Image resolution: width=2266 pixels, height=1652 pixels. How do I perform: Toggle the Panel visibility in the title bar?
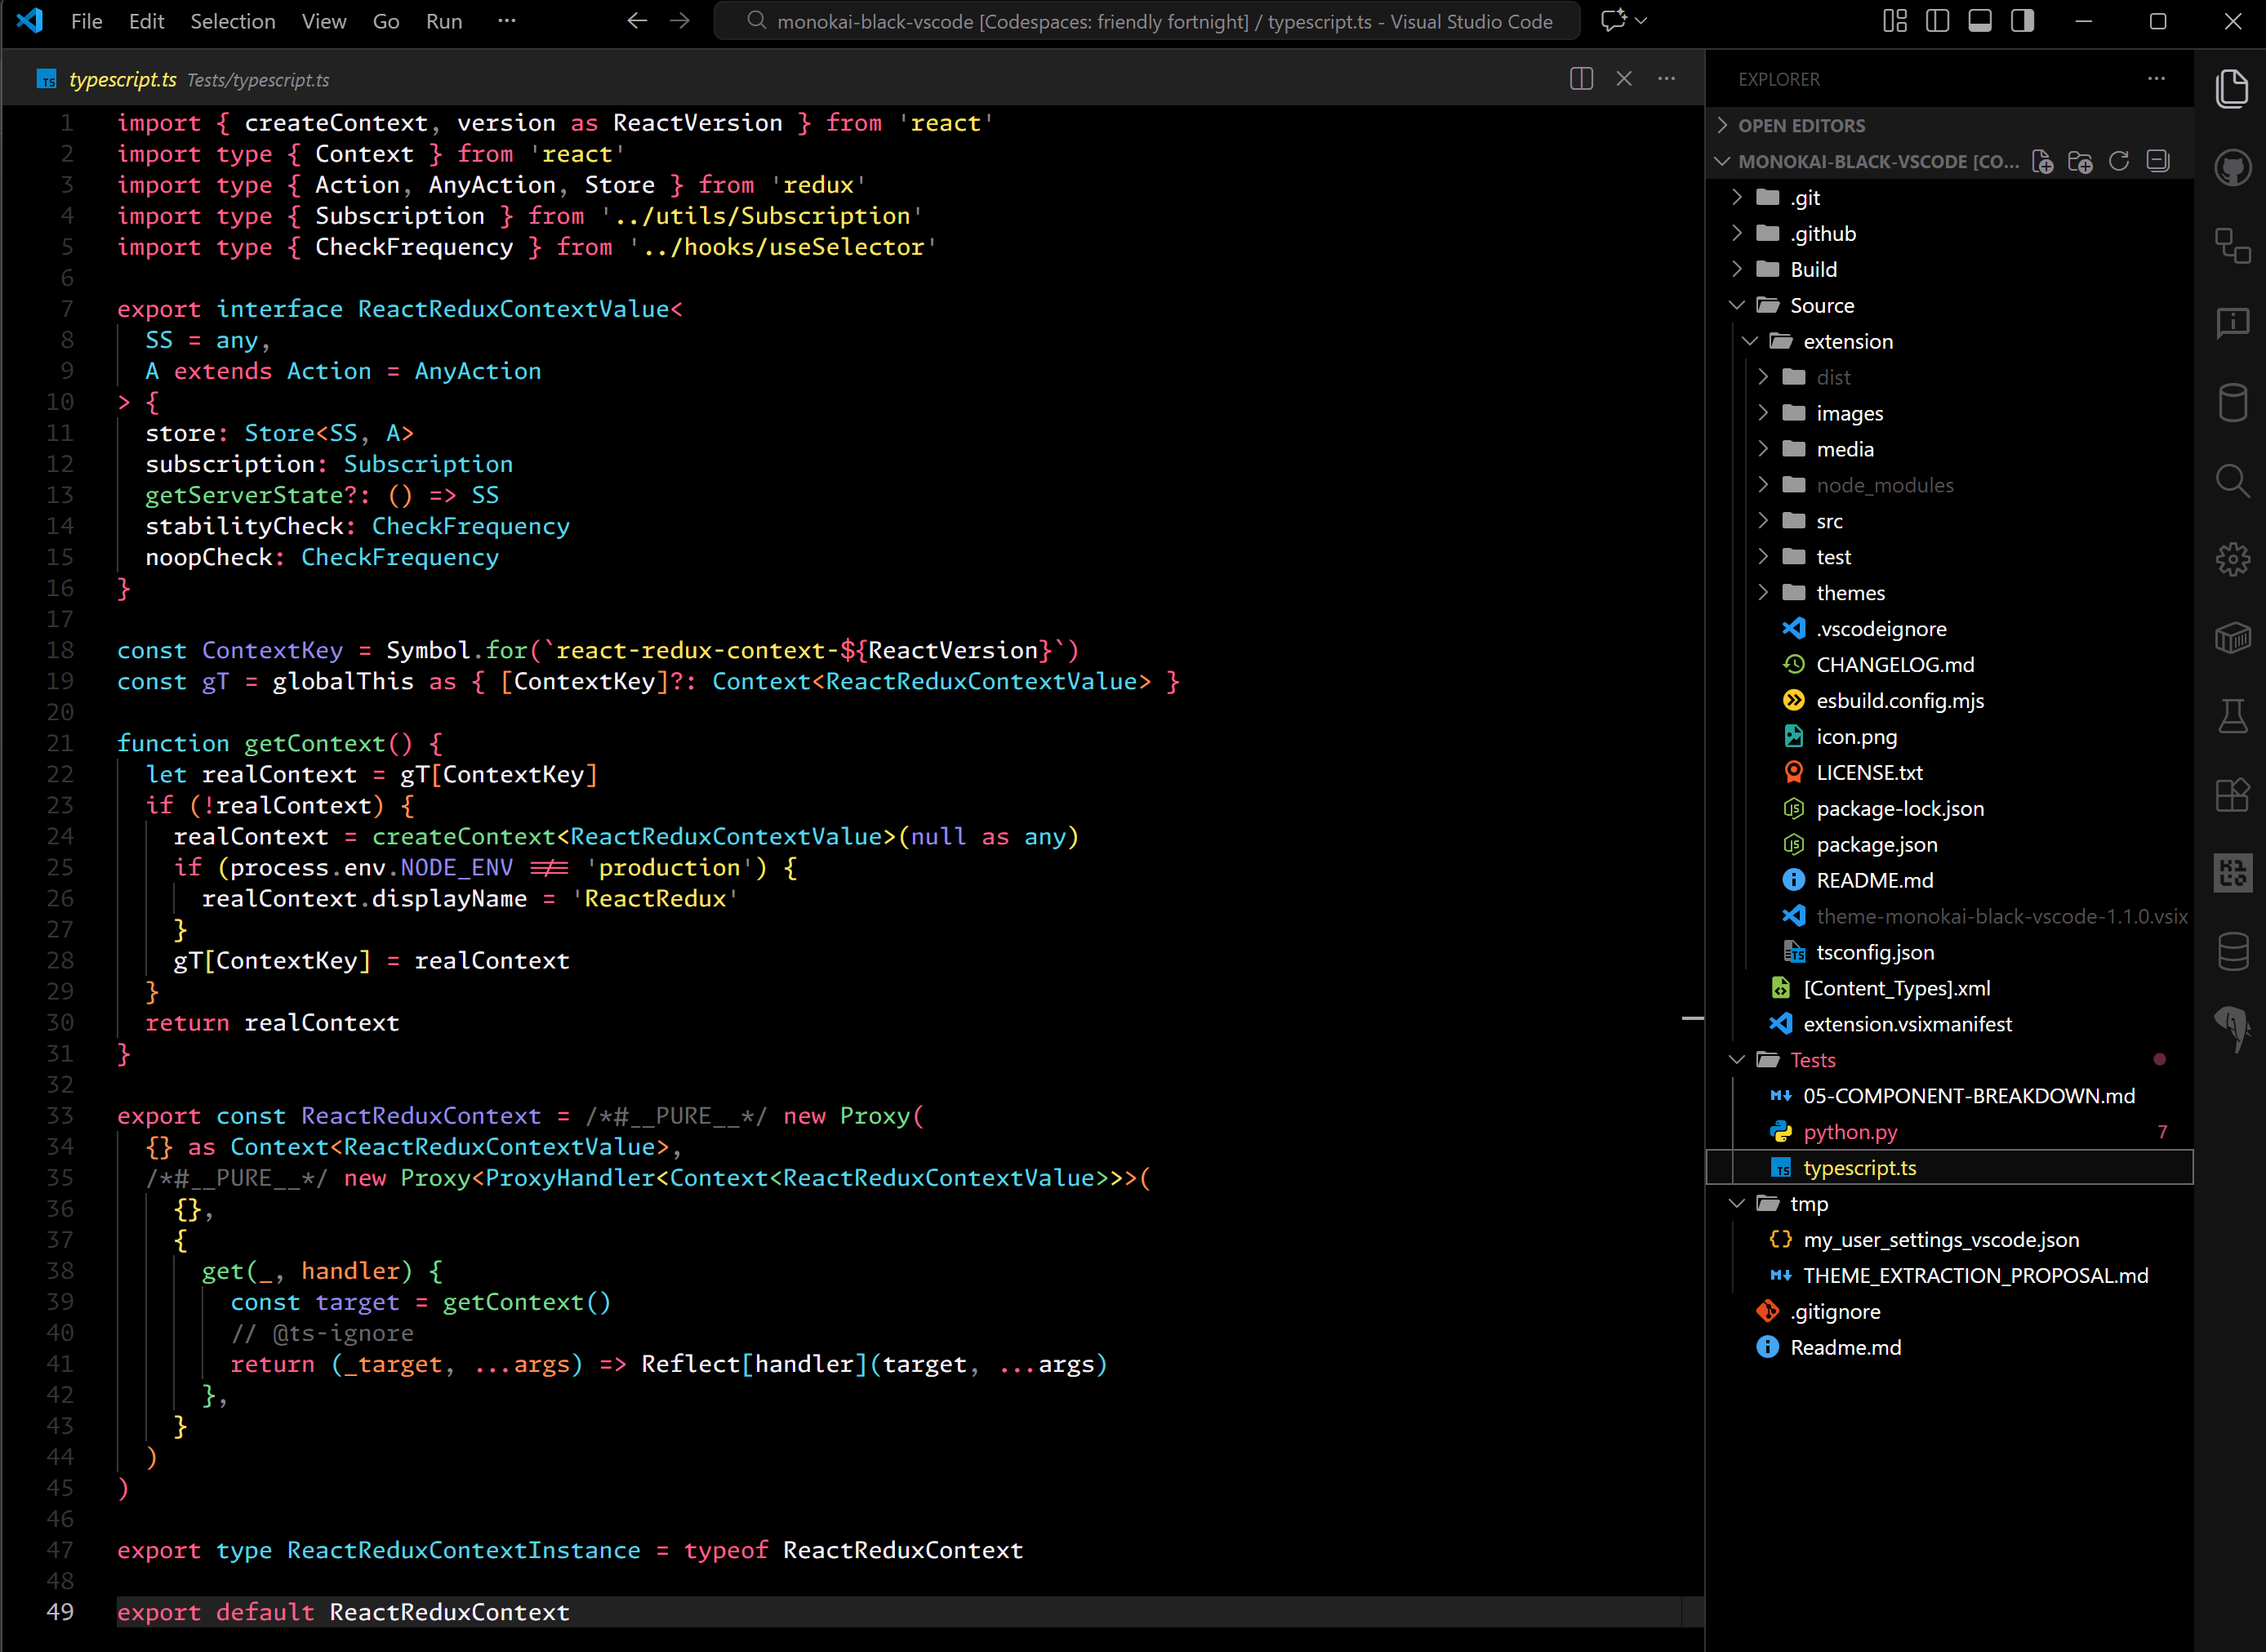tap(1980, 20)
